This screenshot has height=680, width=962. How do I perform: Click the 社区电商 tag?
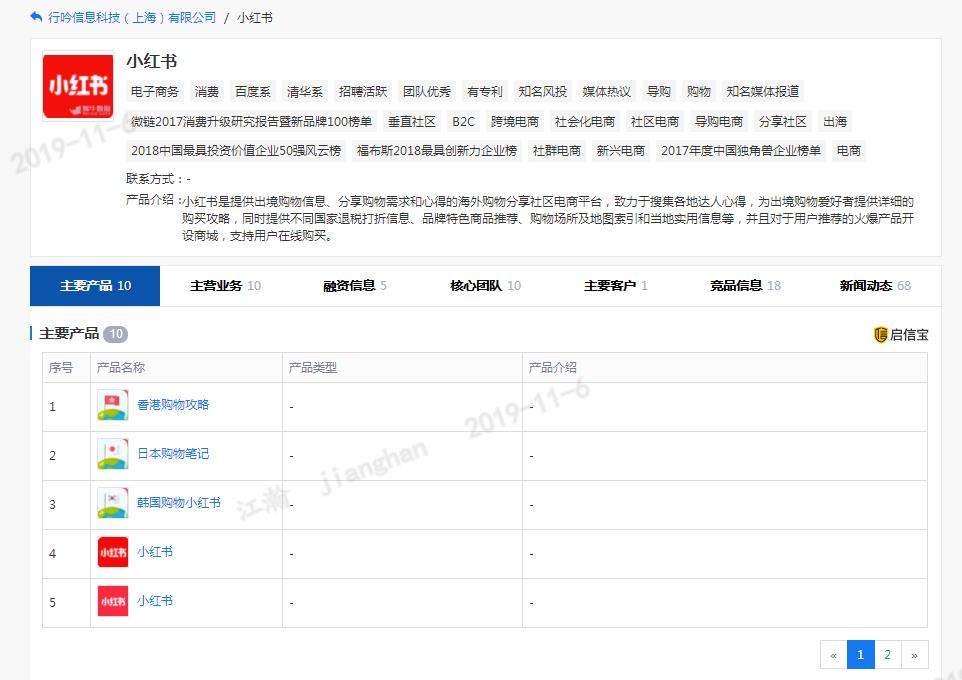click(655, 122)
